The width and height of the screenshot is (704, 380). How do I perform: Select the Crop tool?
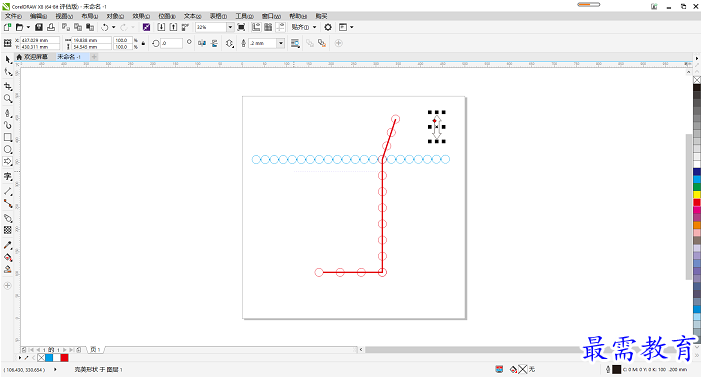tap(8, 86)
